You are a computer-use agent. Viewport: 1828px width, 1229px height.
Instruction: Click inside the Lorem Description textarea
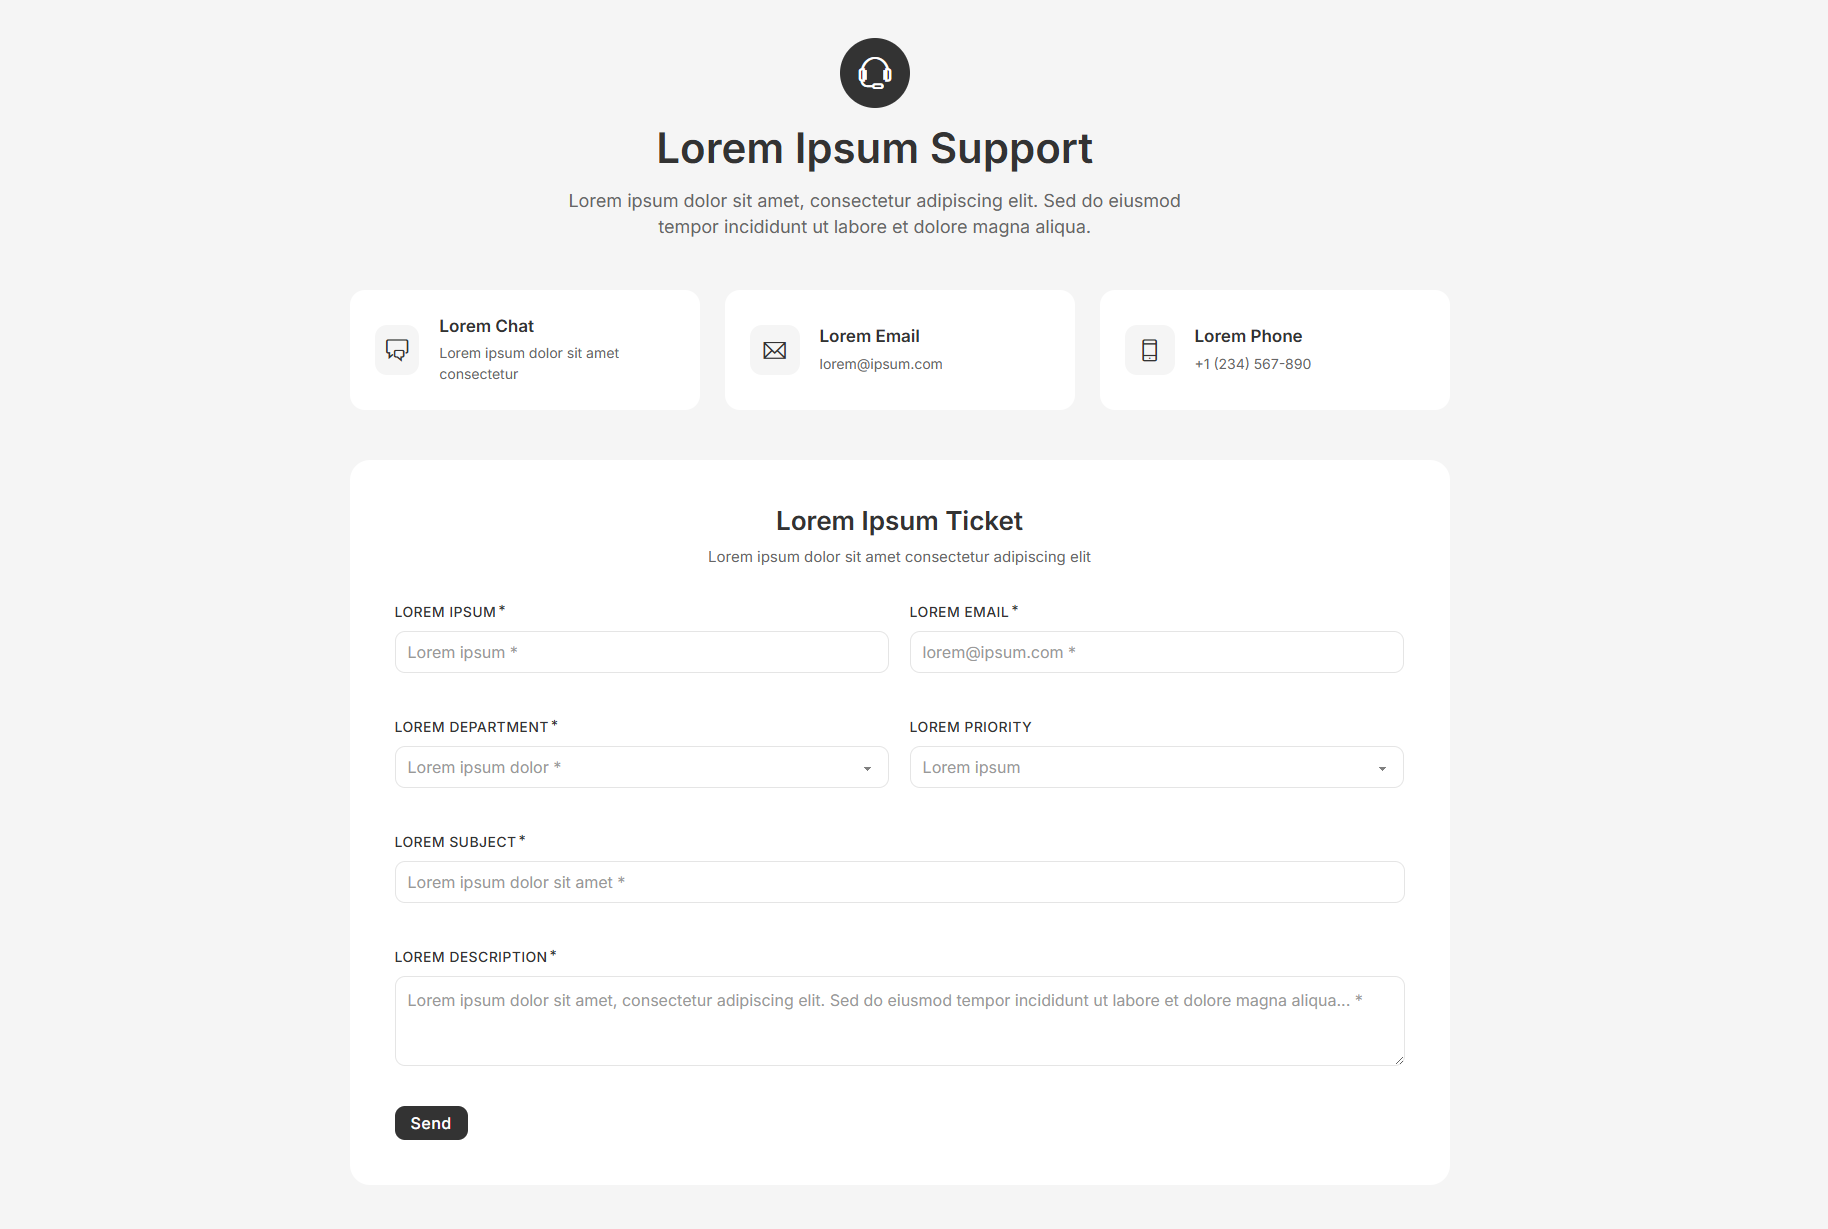coord(899,1030)
